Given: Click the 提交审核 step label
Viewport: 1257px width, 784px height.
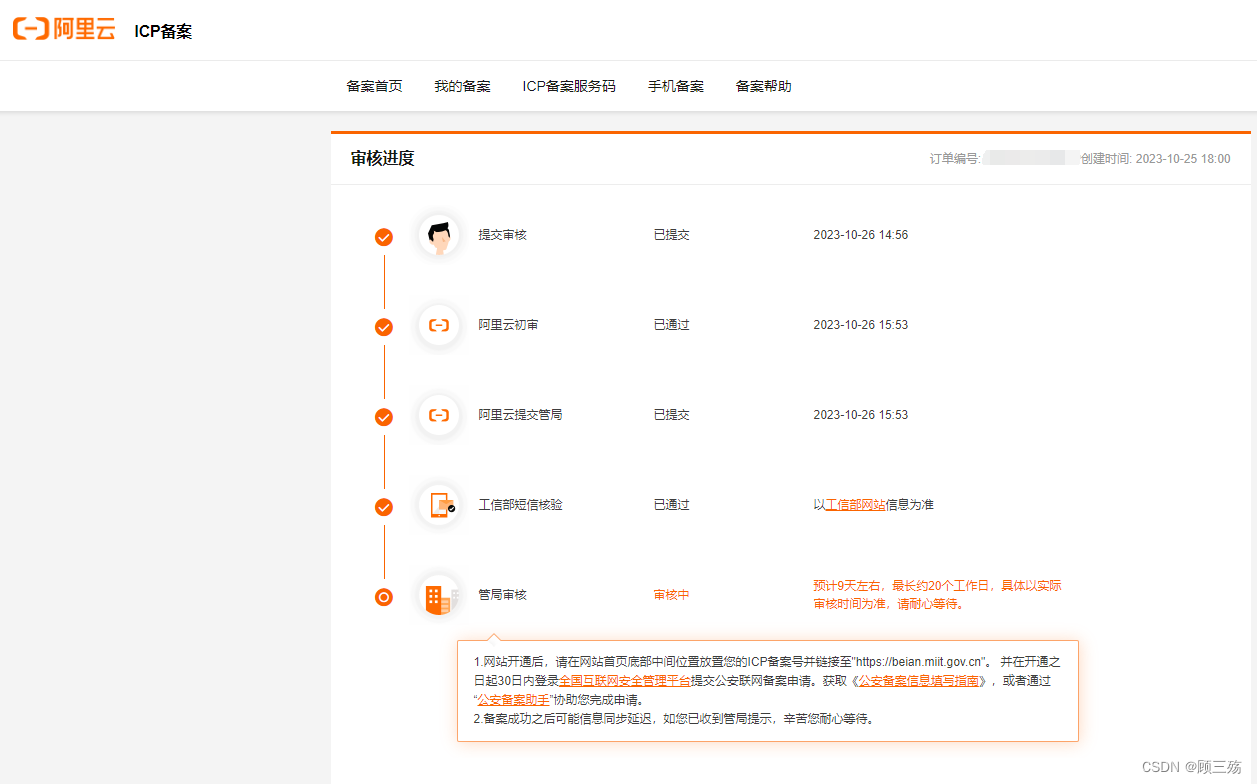Looking at the screenshot, I should click(x=502, y=235).
